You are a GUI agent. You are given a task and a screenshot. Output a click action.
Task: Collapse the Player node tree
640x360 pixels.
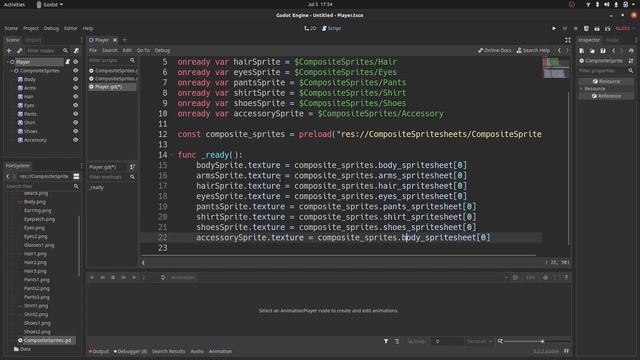point(7,62)
